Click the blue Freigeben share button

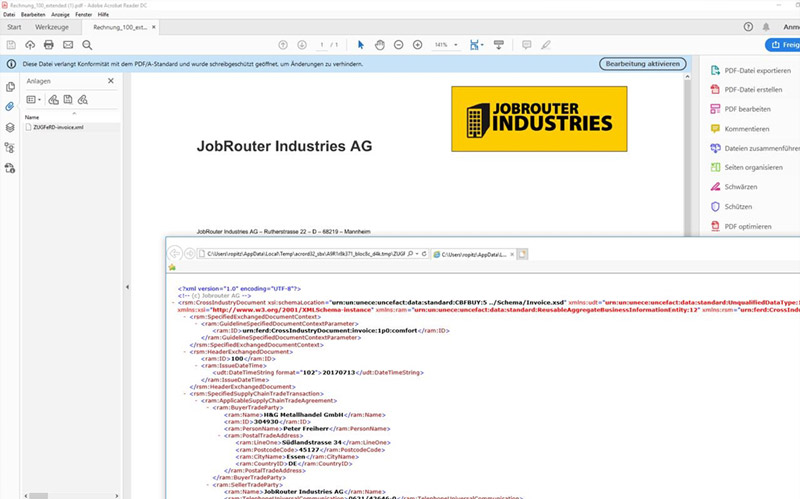[783, 45]
